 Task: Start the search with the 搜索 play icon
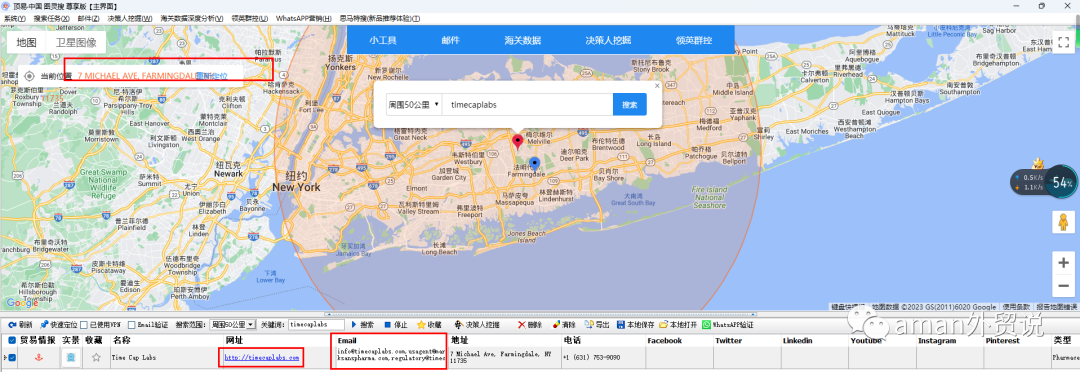pos(354,324)
